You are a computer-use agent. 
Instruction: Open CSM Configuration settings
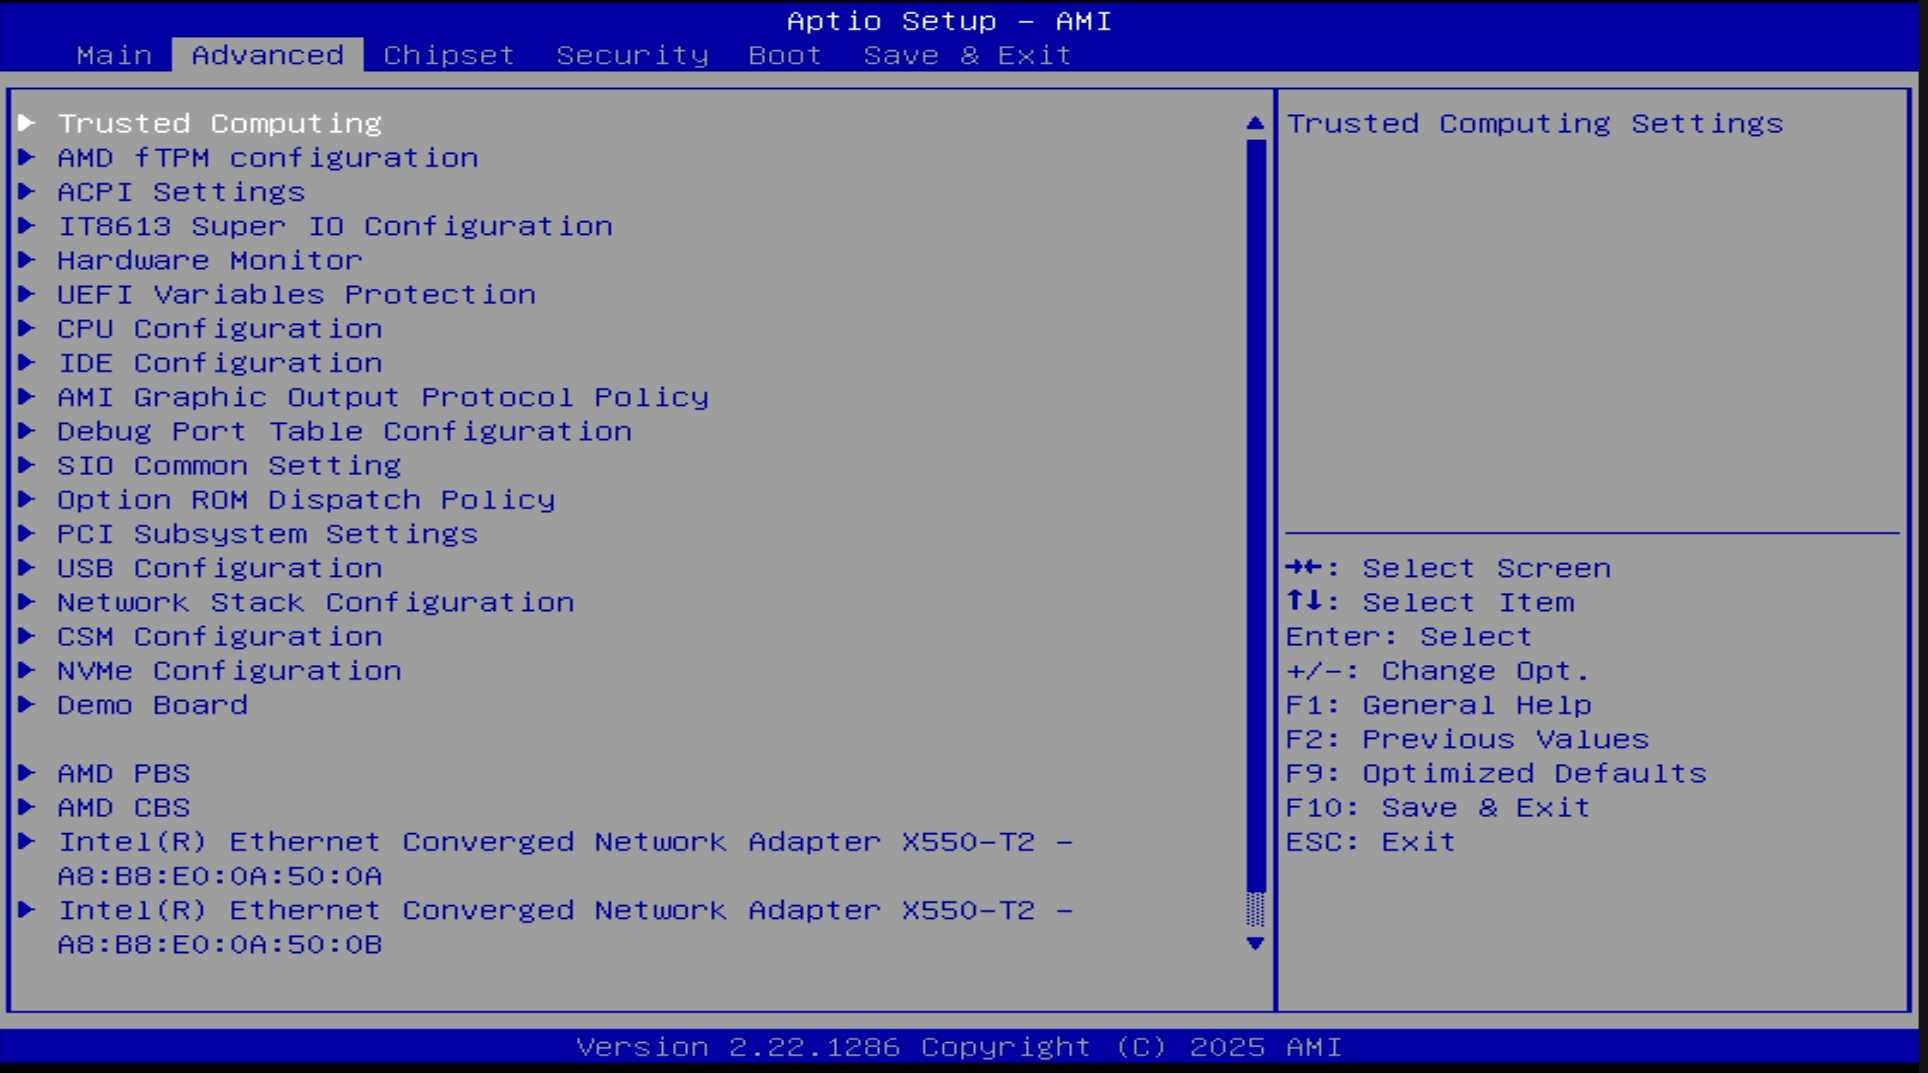(219, 637)
